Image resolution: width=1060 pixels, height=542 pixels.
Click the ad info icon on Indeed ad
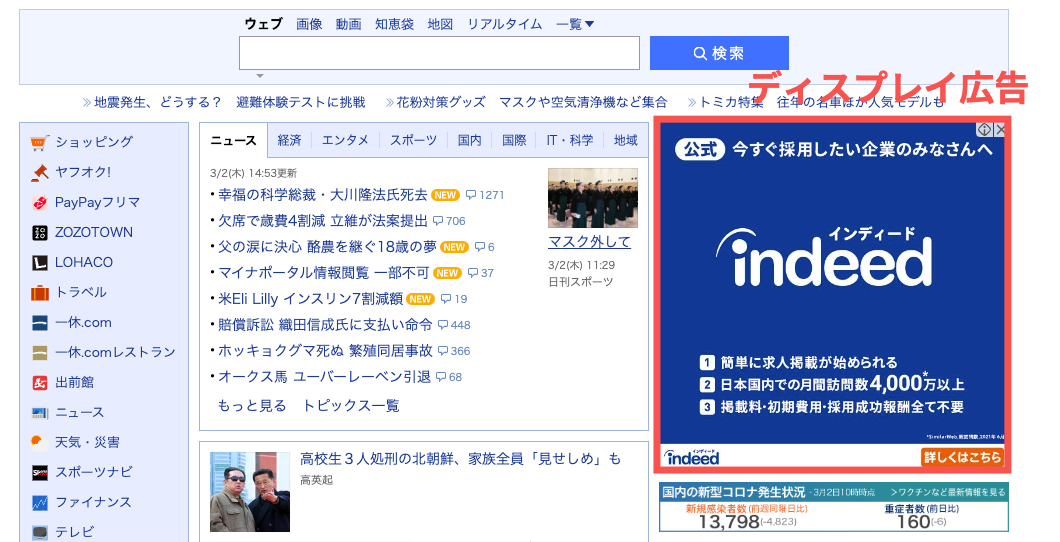[x=985, y=128]
